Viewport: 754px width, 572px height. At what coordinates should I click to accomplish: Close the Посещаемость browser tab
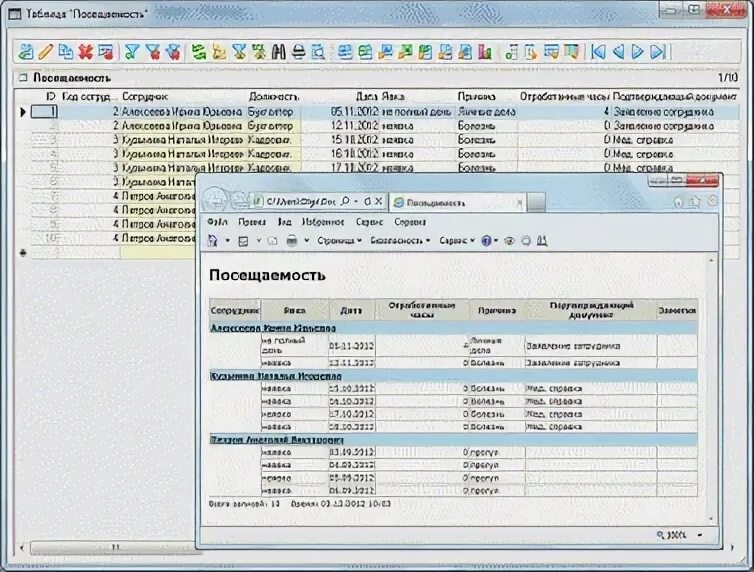click(x=519, y=203)
